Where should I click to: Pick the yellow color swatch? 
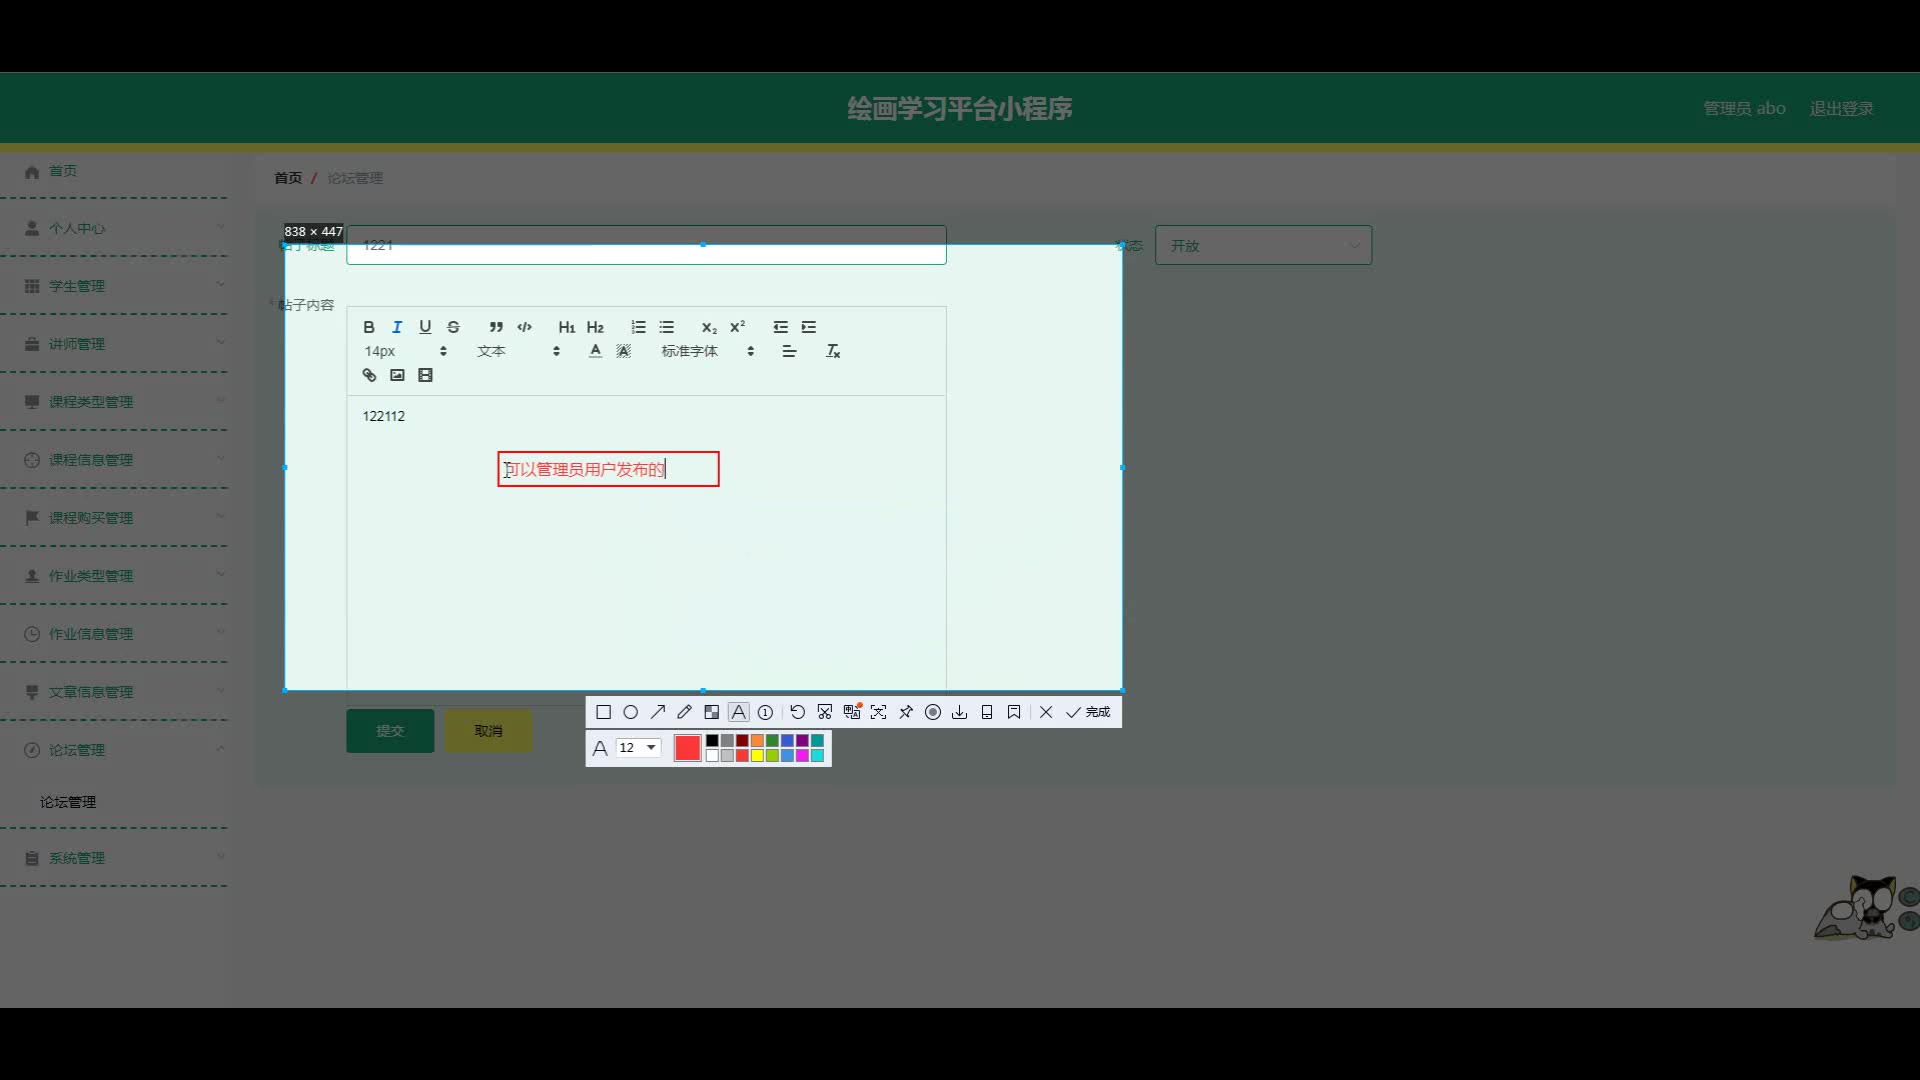(757, 756)
